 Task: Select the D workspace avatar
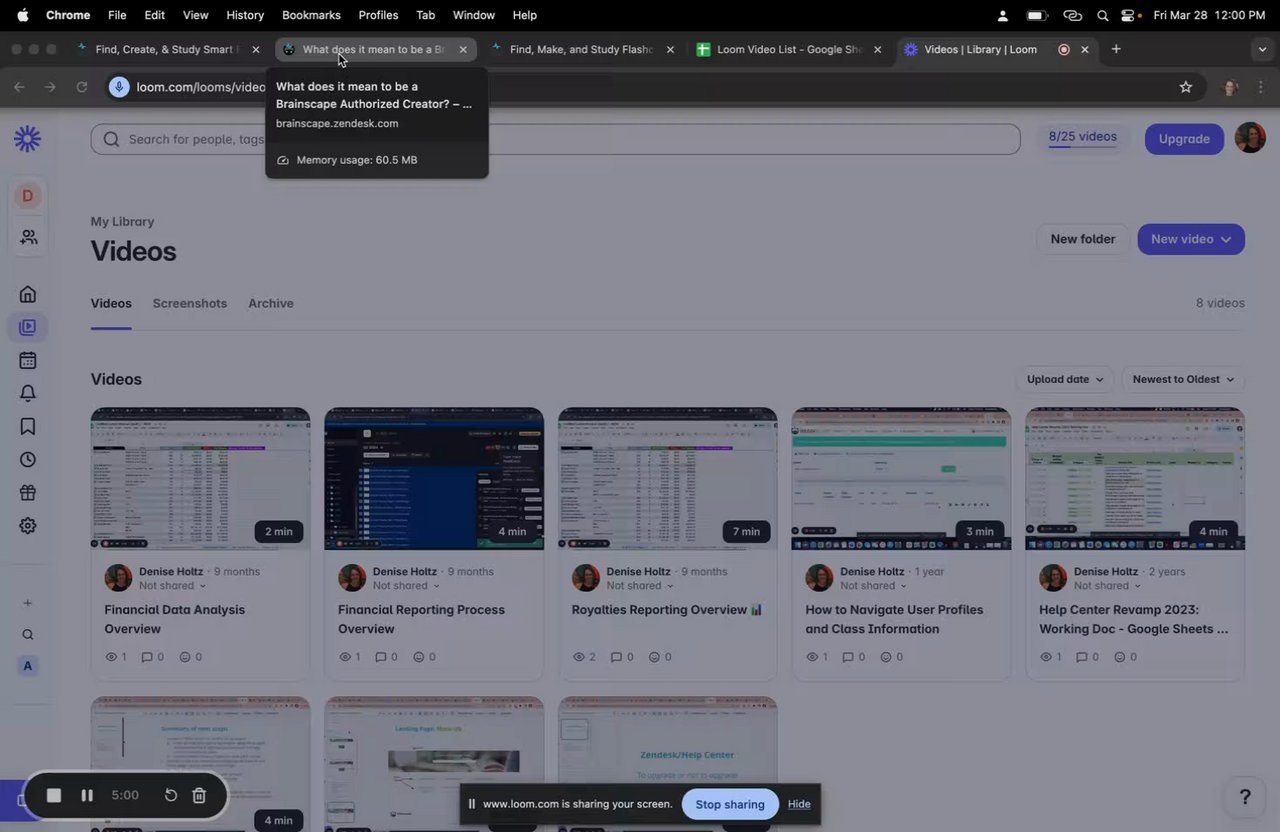click(x=28, y=196)
